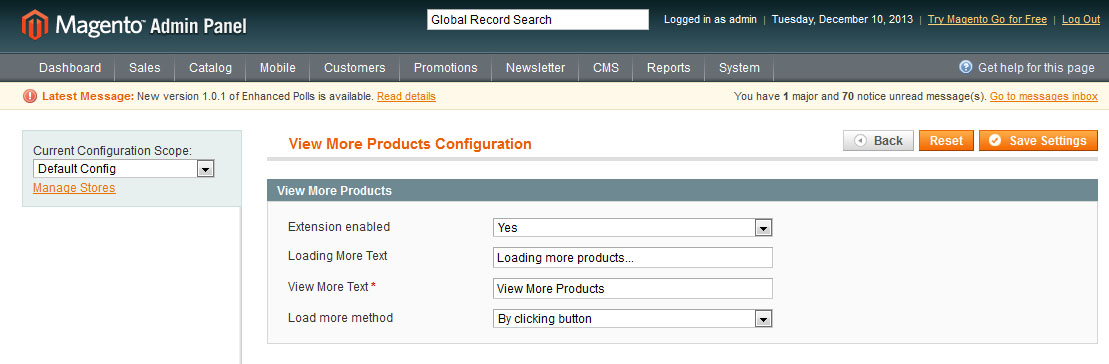Viewport: 1109px width, 364px height.
Task: Click the 'Logged in as admin' text
Action: click(x=710, y=20)
